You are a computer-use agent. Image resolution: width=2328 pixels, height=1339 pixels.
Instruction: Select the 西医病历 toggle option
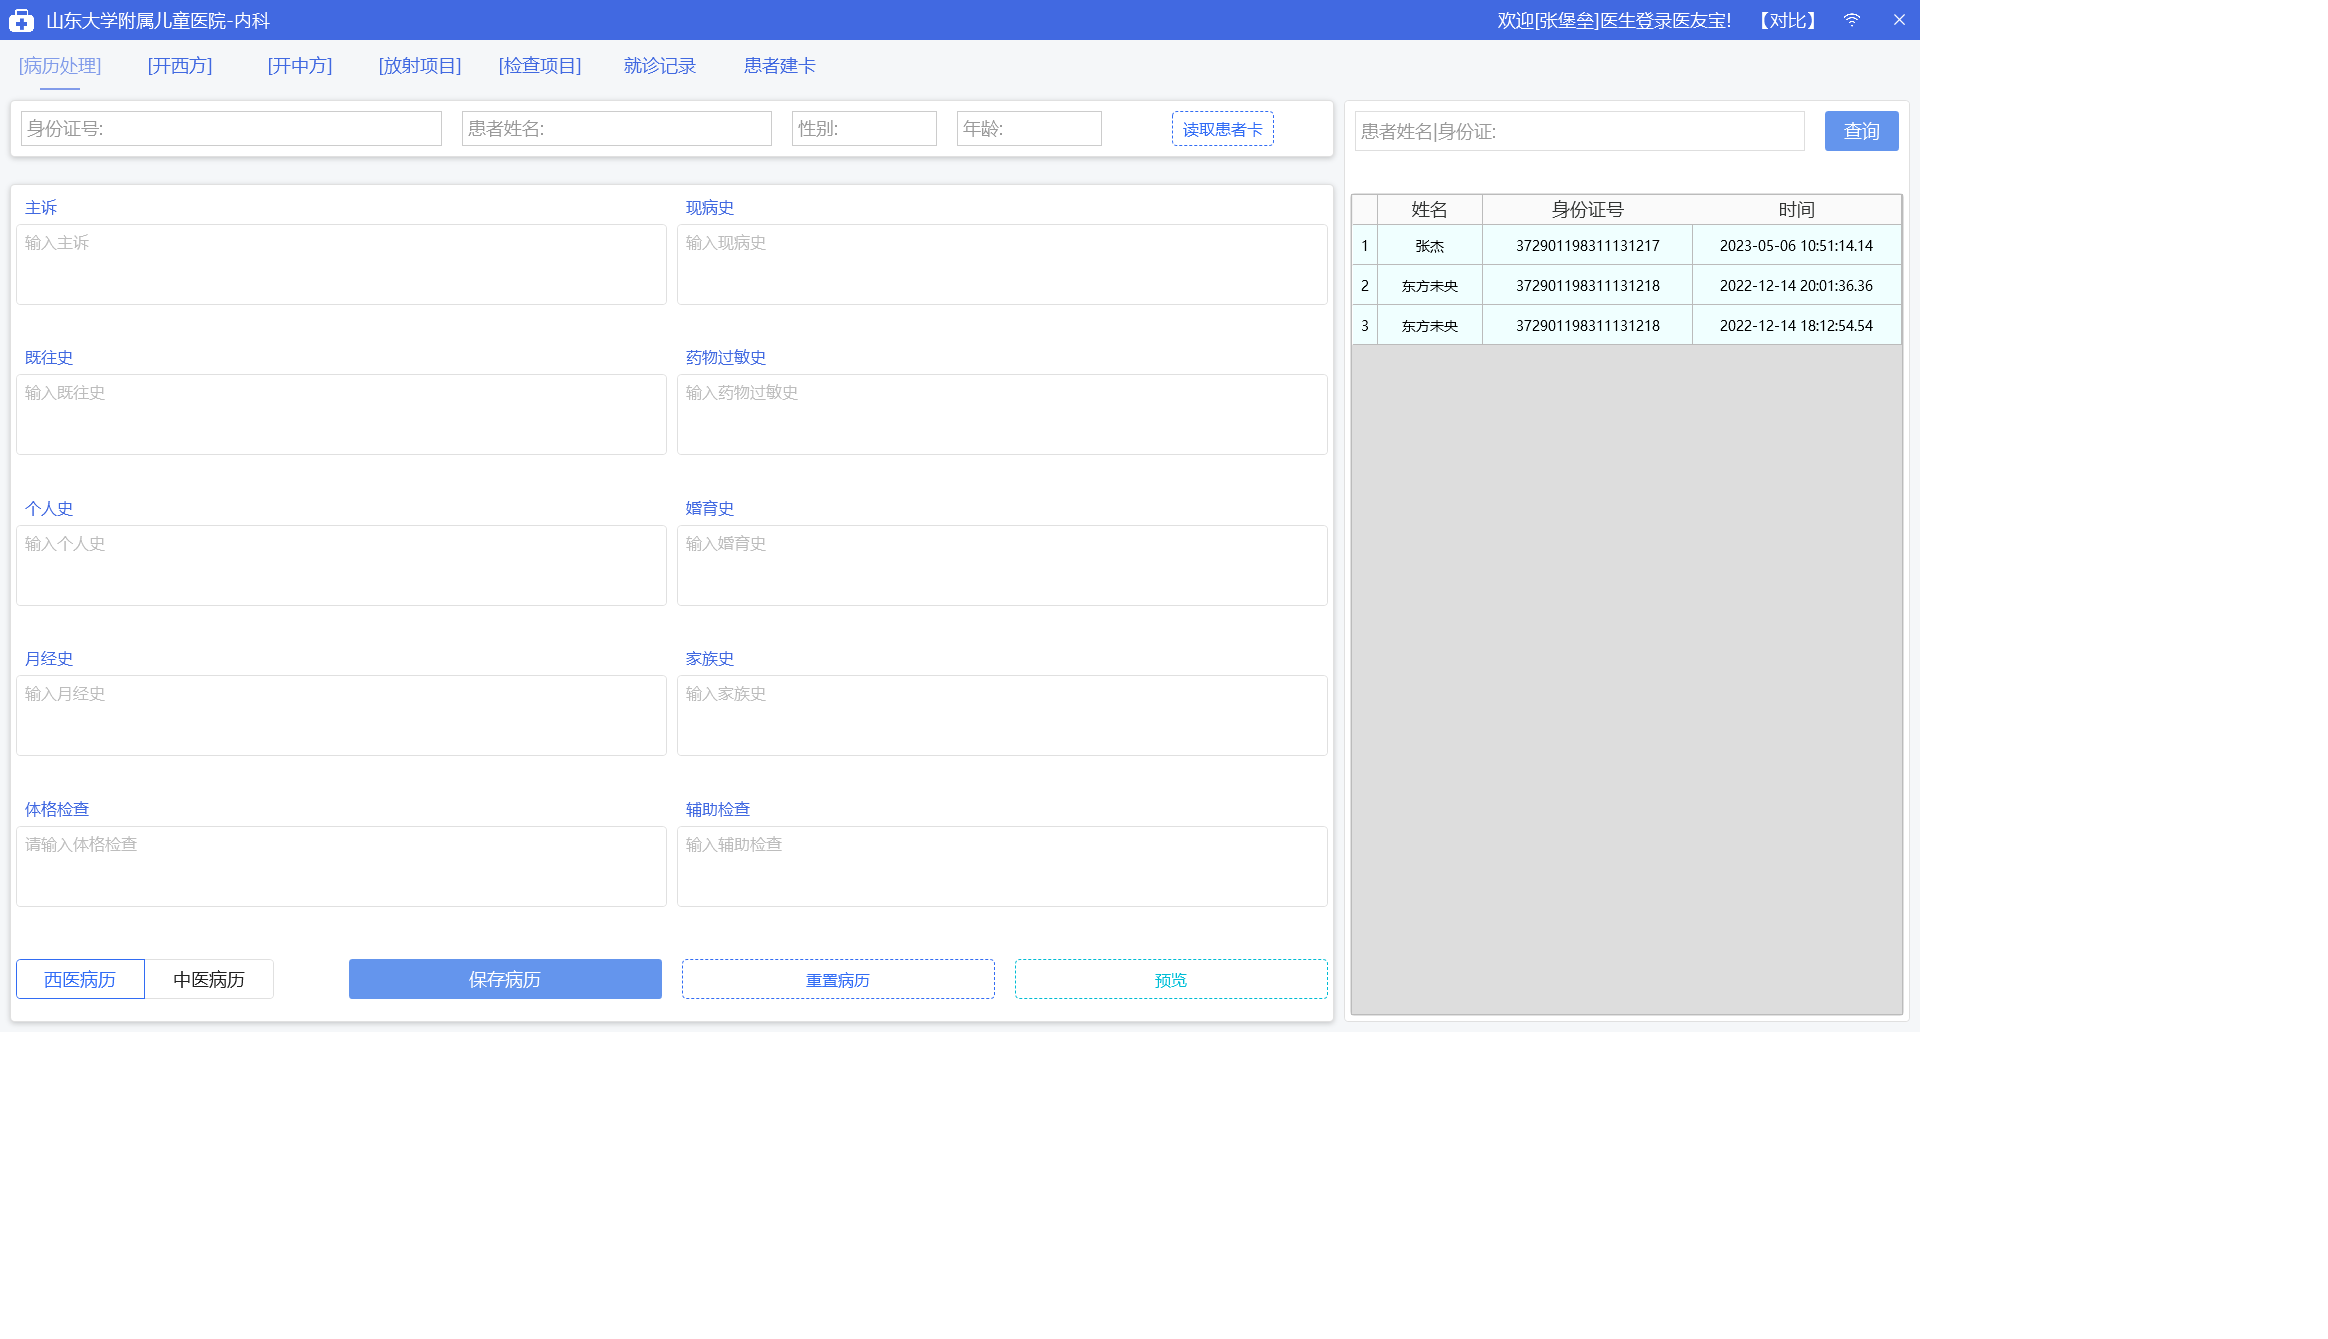80,979
